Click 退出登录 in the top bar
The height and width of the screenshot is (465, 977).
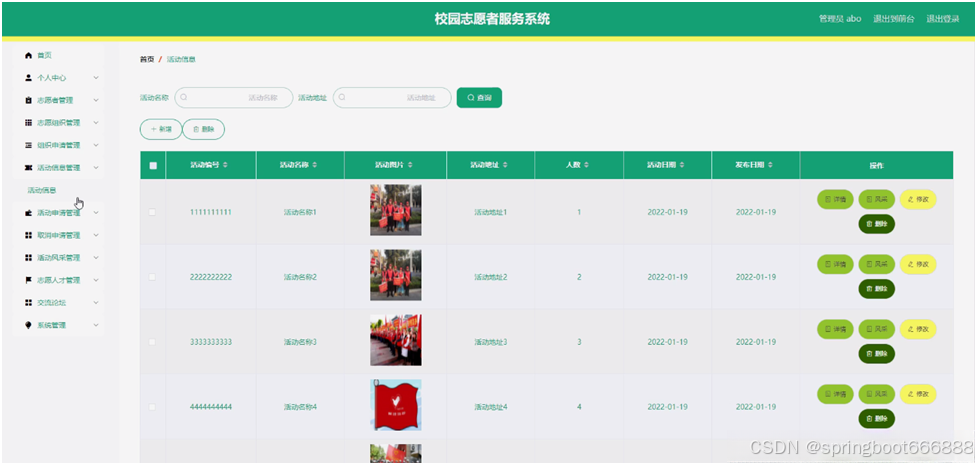[x=942, y=19]
